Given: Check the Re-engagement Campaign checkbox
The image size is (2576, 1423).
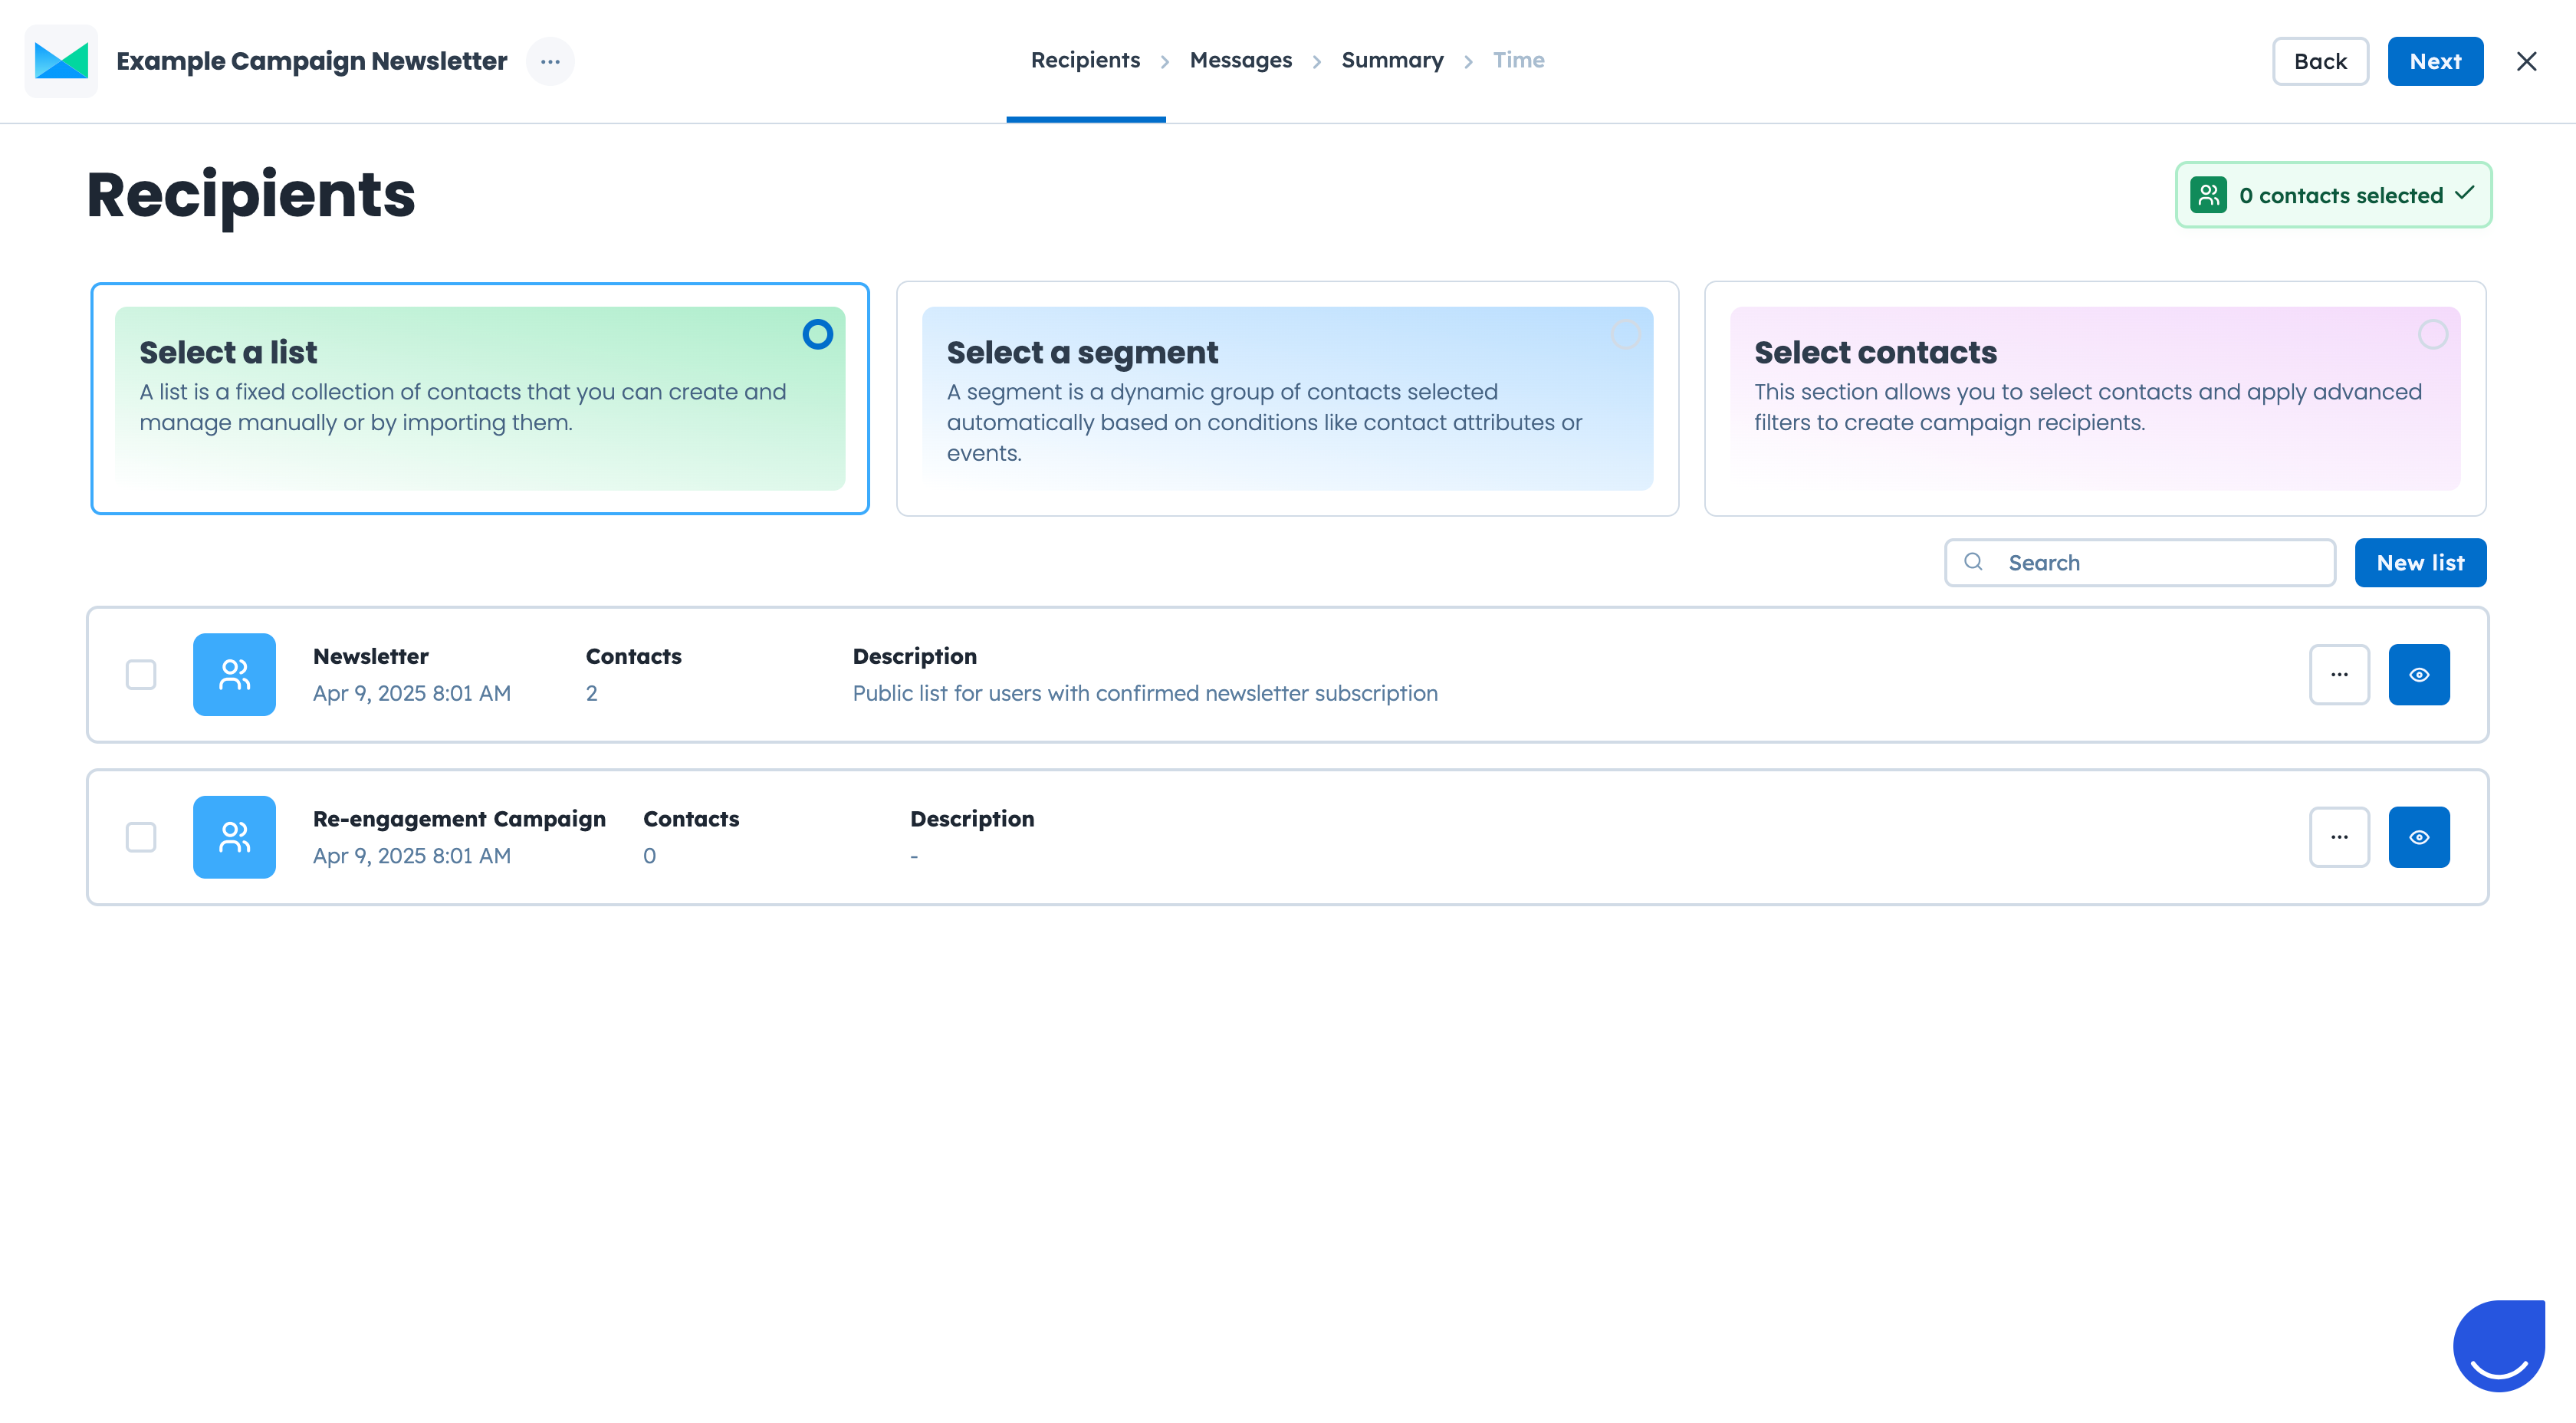Looking at the screenshot, I should (141, 837).
